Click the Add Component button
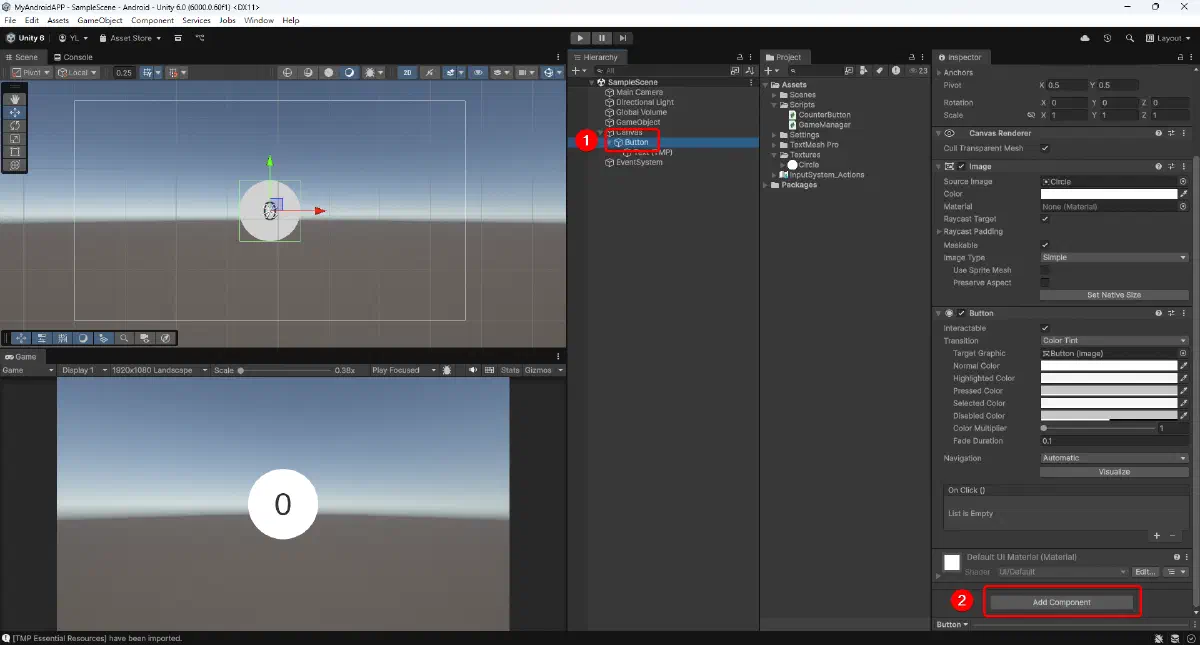This screenshot has width=1200, height=645. pyautogui.click(x=1062, y=603)
